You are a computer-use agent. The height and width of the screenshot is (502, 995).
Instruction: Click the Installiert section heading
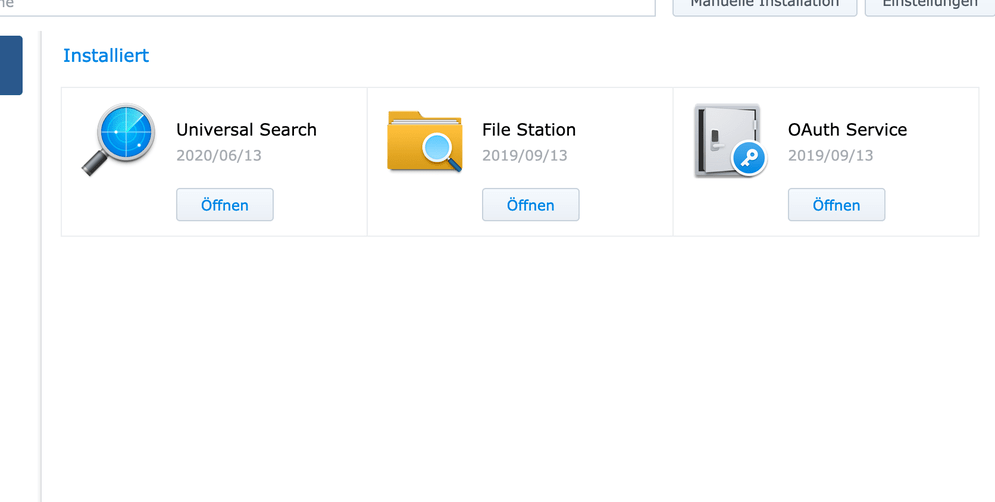106,55
